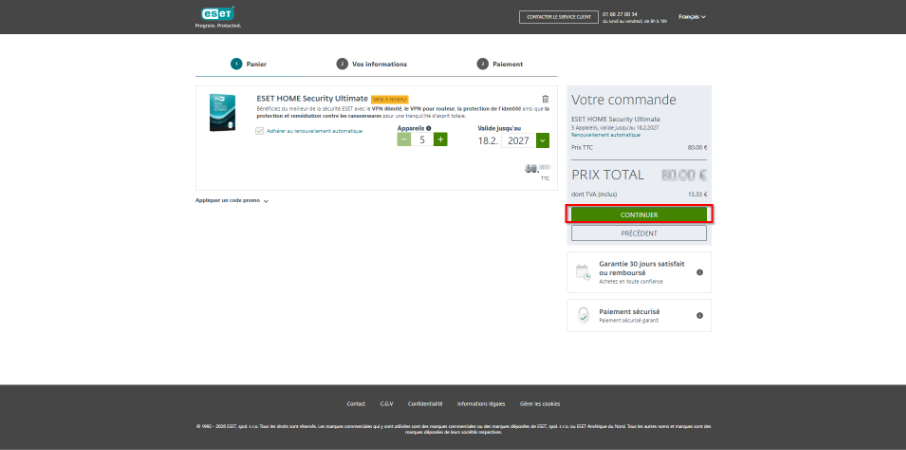This screenshot has height=450, width=906.
Task: Select the Panier step tab
Action: (249, 64)
